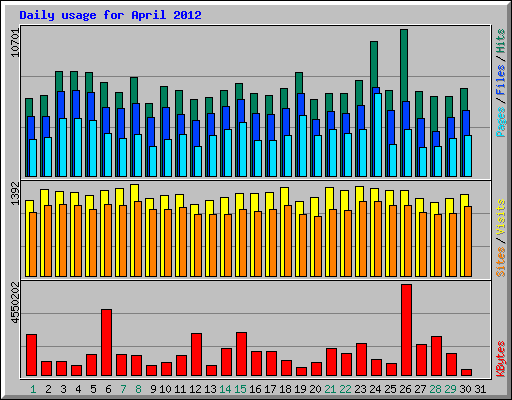Image resolution: width=512 pixels, height=400 pixels.
Task: Click the green Hits bar for day 3
Action: pyautogui.click(x=59, y=81)
